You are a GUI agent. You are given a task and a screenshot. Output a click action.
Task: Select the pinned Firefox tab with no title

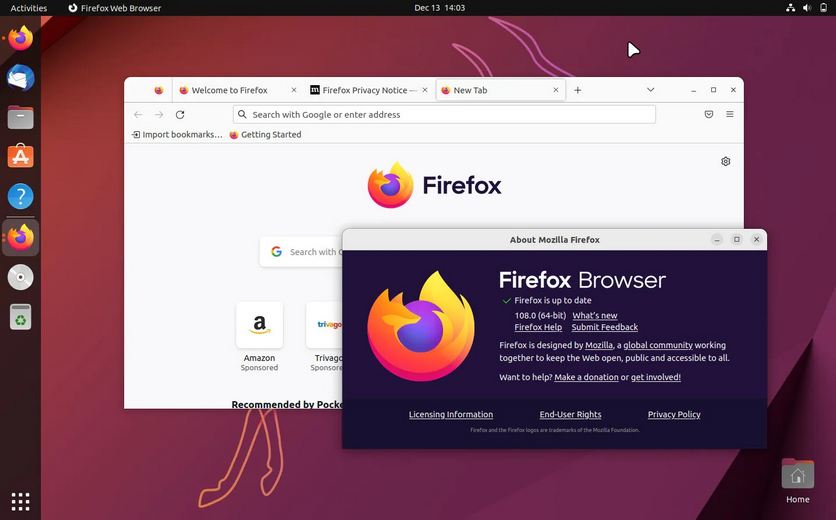[x=158, y=90]
